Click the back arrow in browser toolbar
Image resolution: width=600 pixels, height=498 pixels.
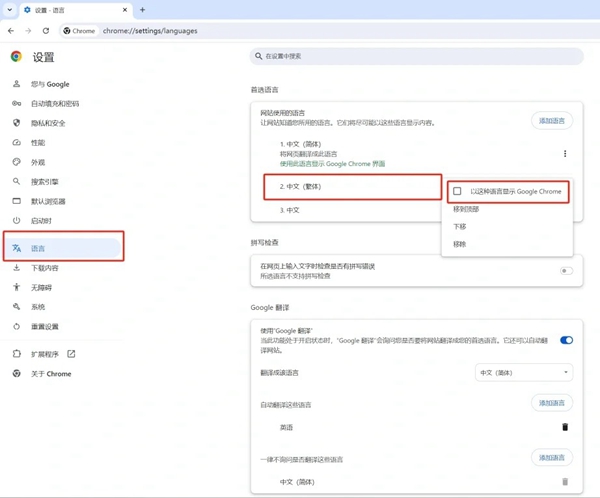point(11,31)
